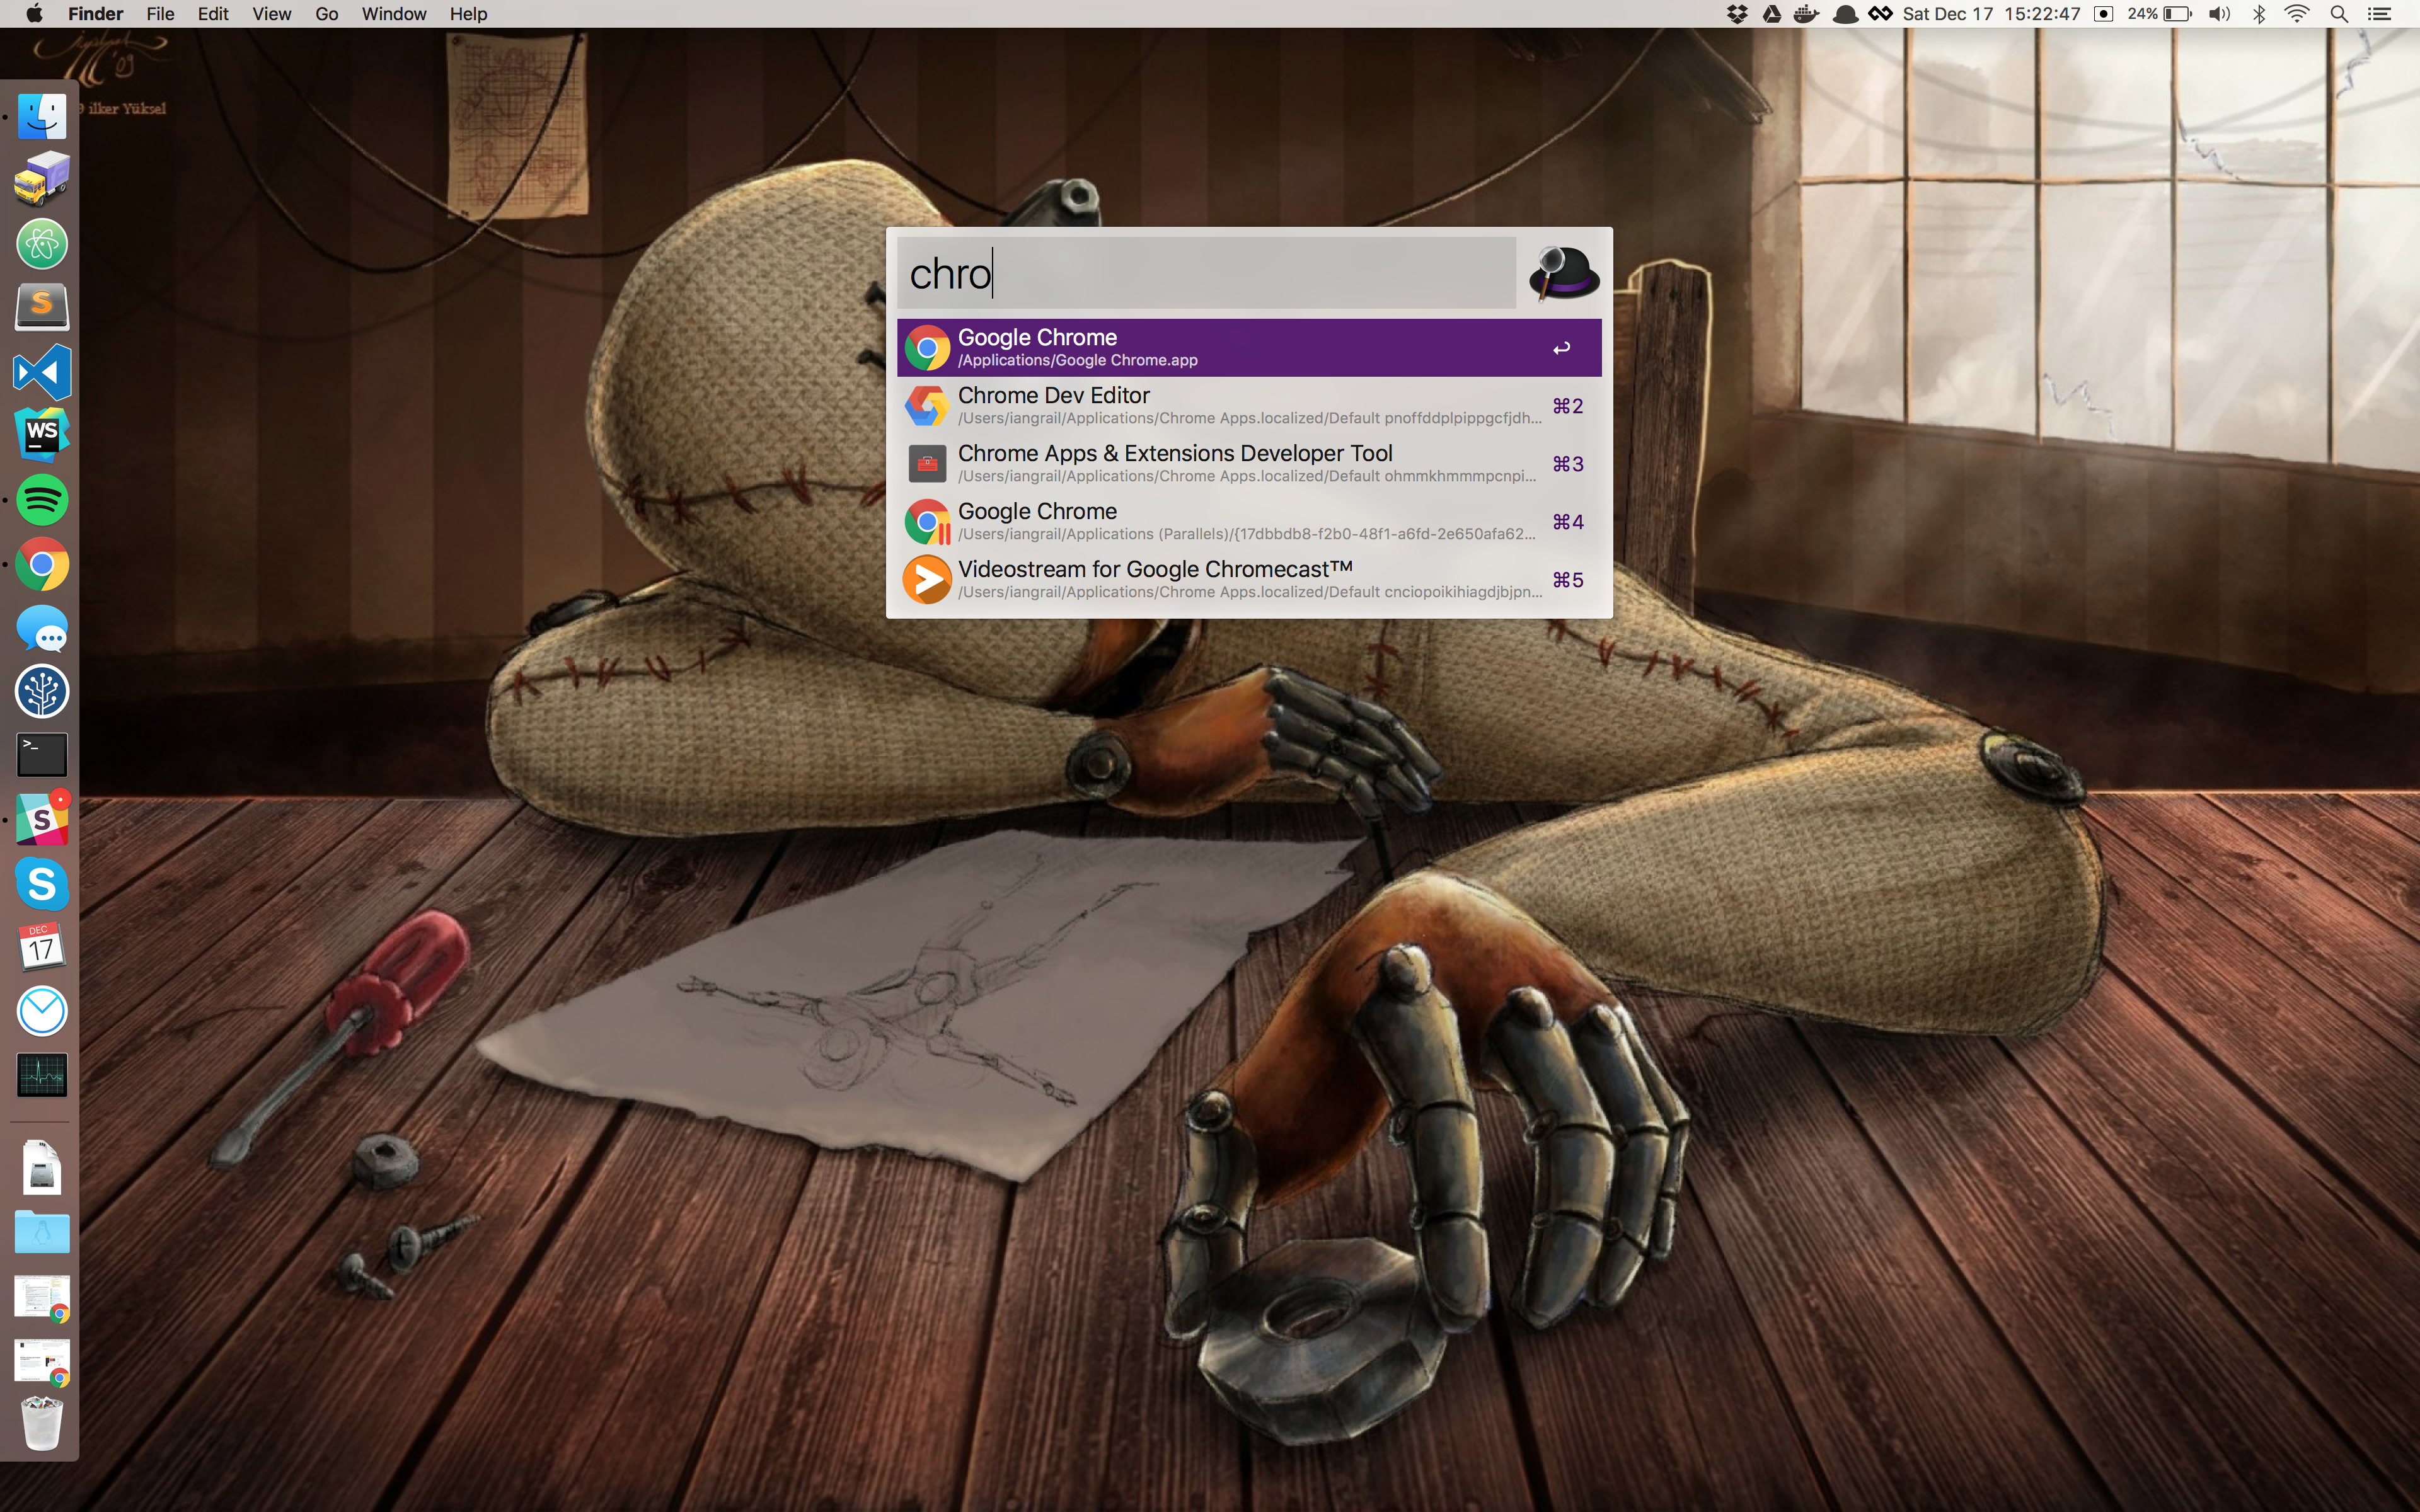The image size is (2420, 1512).
Task: Launch SourceTree from the dock
Action: click(x=42, y=691)
